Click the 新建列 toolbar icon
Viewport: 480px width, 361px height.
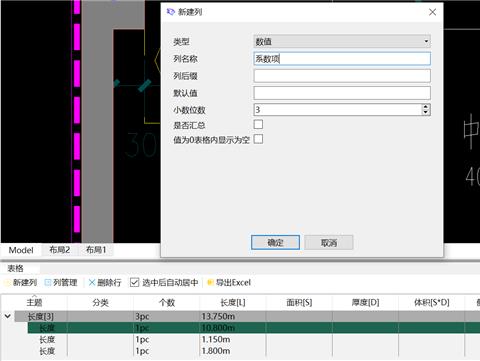[x=7, y=283]
